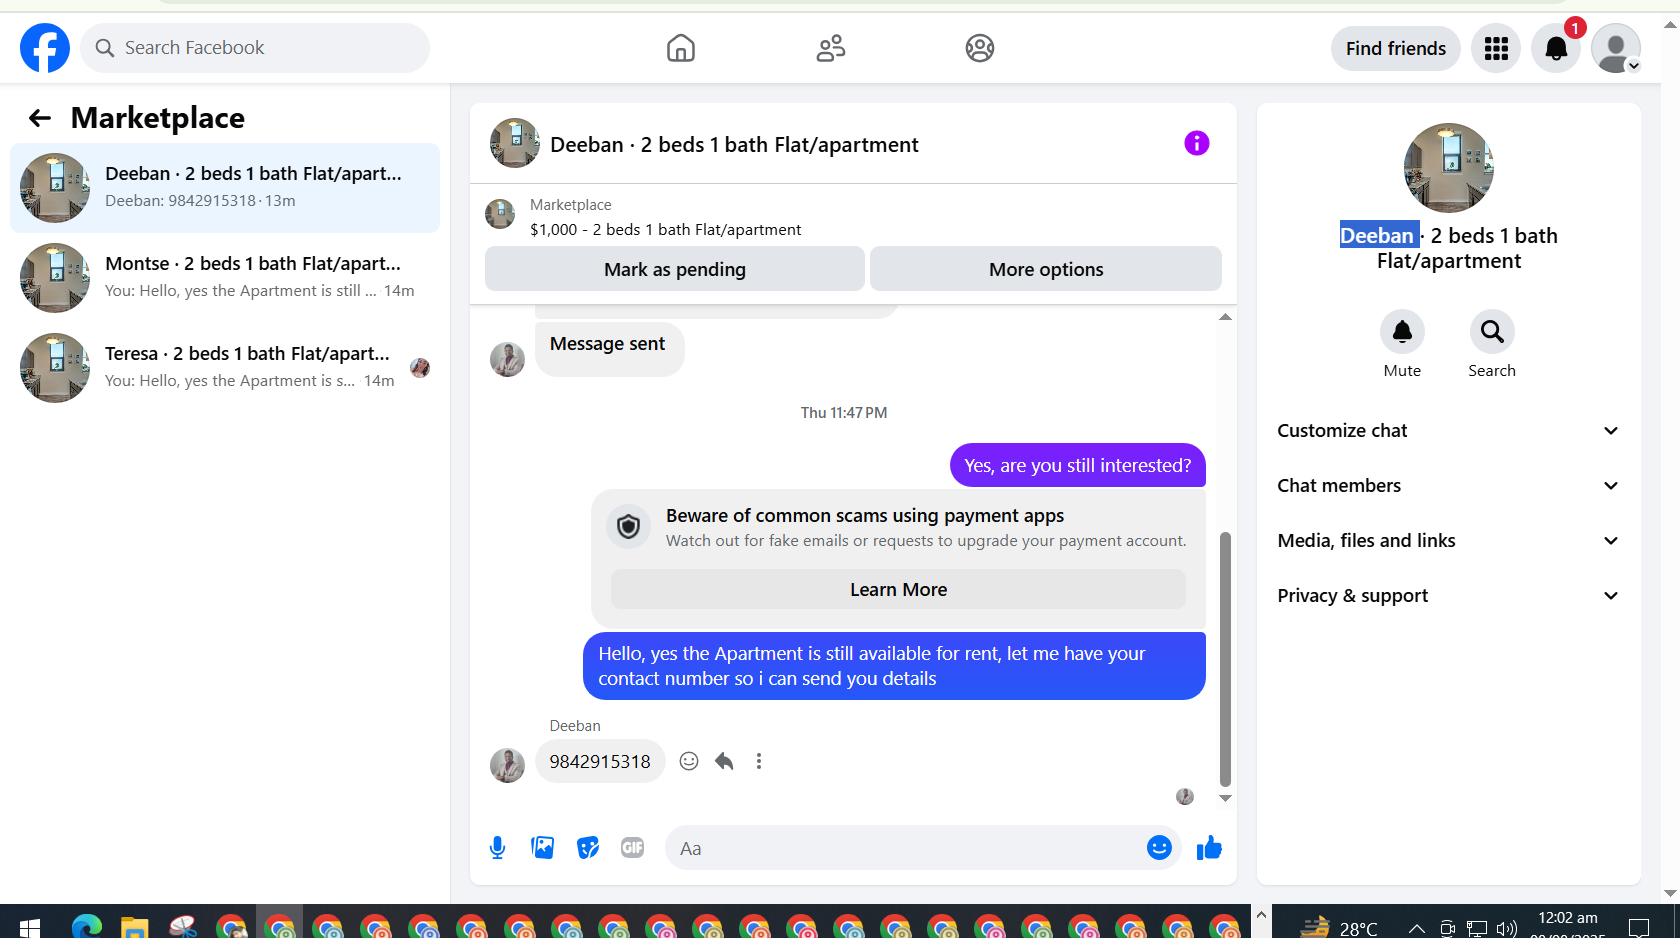Choose a GIF
This screenshot has width=1680, height=938.
pyautogui.click(x=632, y=848)
